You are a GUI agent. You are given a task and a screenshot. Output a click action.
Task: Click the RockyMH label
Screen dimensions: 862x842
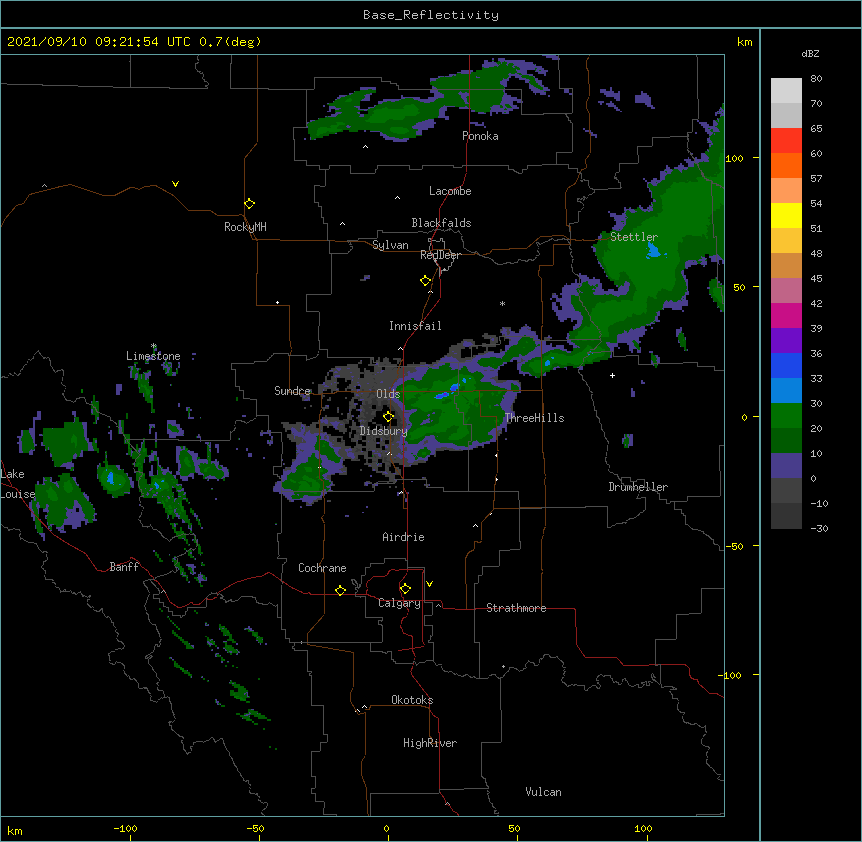coord(245,227)
